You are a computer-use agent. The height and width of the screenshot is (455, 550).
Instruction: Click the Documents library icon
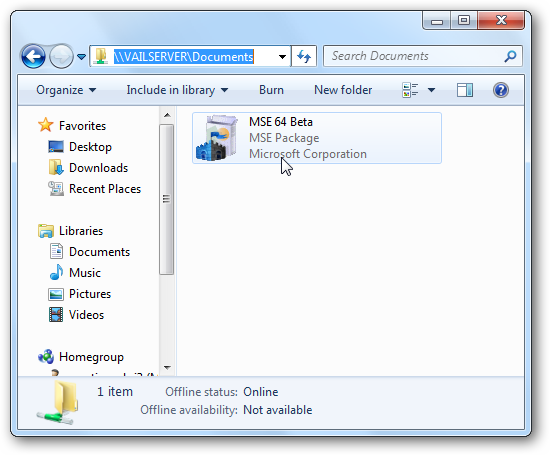56,252
